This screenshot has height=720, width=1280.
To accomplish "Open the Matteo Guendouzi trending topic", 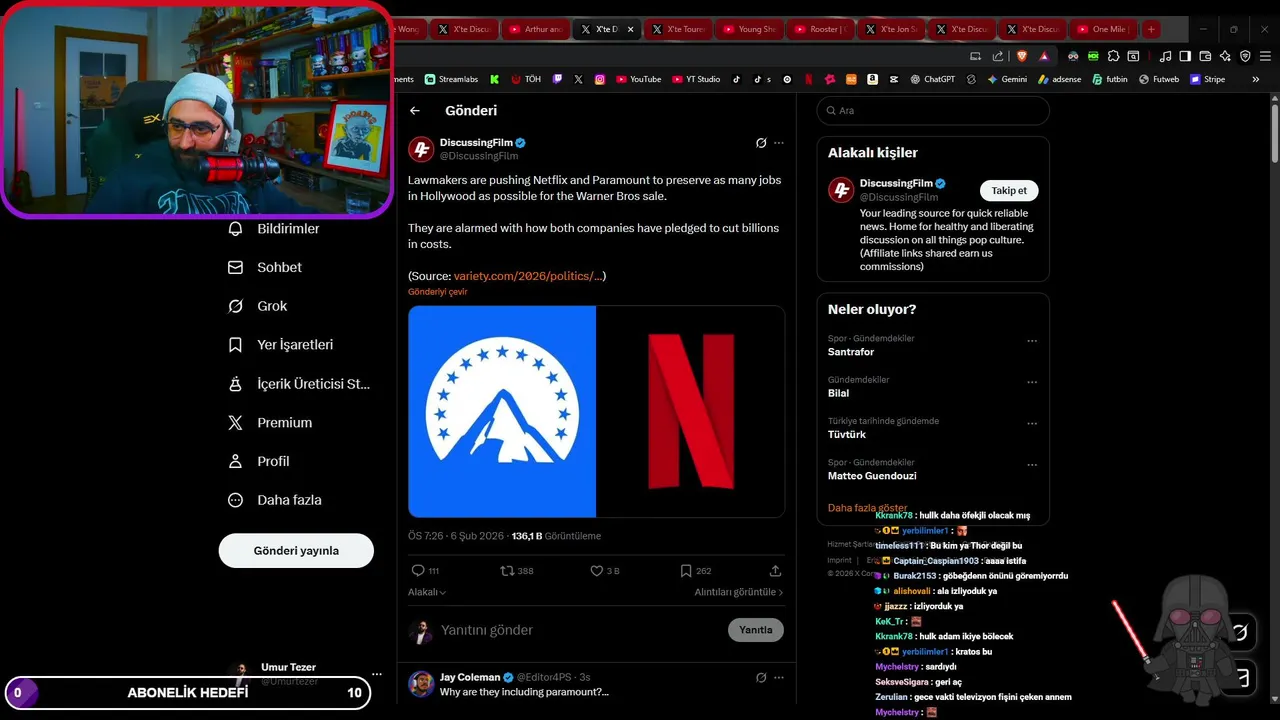I will coord(872,476).
